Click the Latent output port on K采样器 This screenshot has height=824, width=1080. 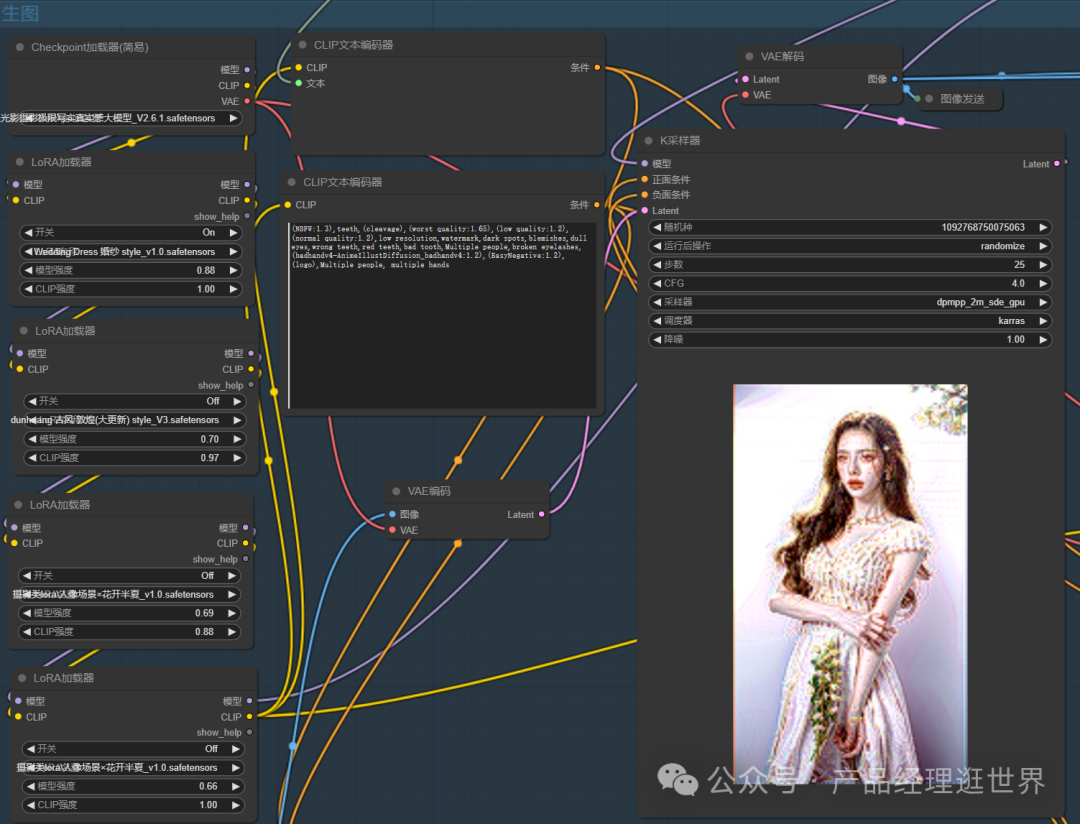[1058, 164]
